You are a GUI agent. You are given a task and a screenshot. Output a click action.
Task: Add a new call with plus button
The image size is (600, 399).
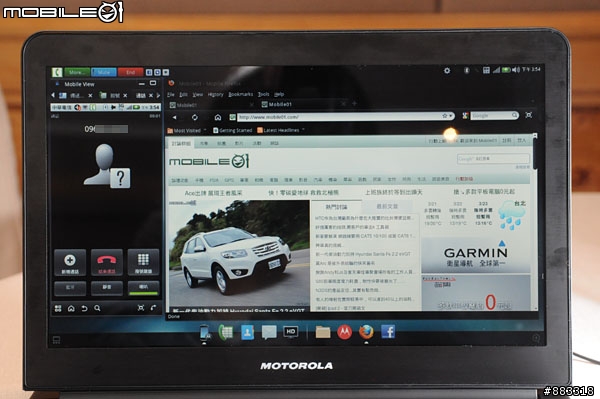click(x=70, y=262)
